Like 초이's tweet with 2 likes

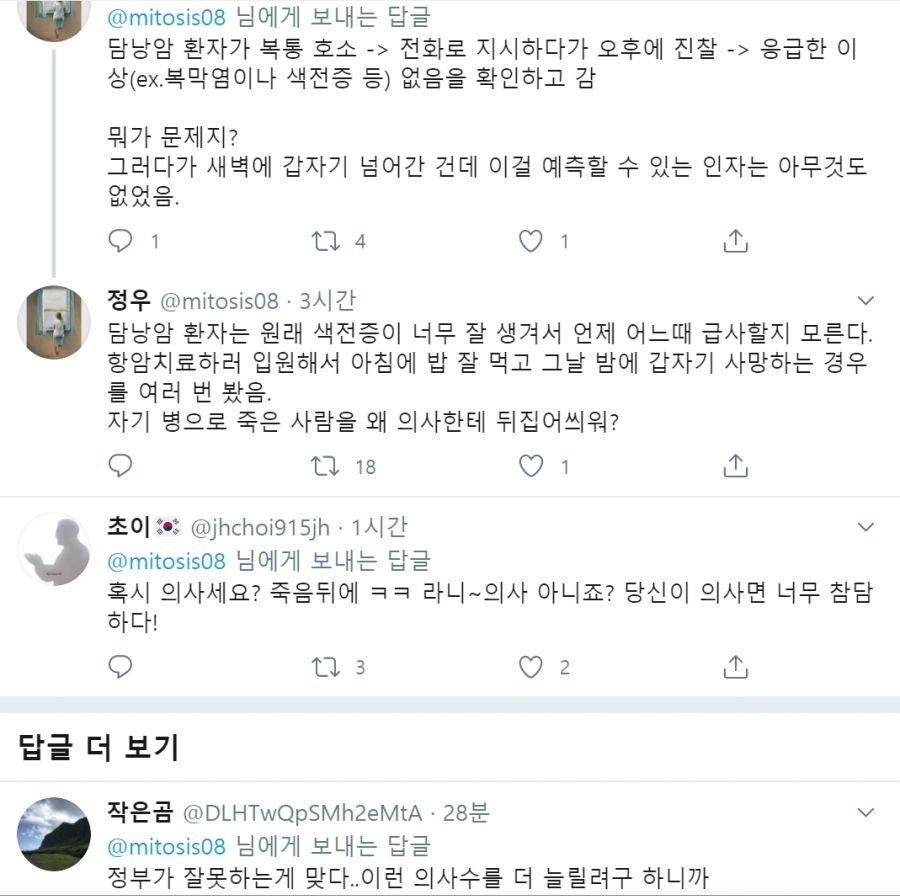[x=531, y=667]
